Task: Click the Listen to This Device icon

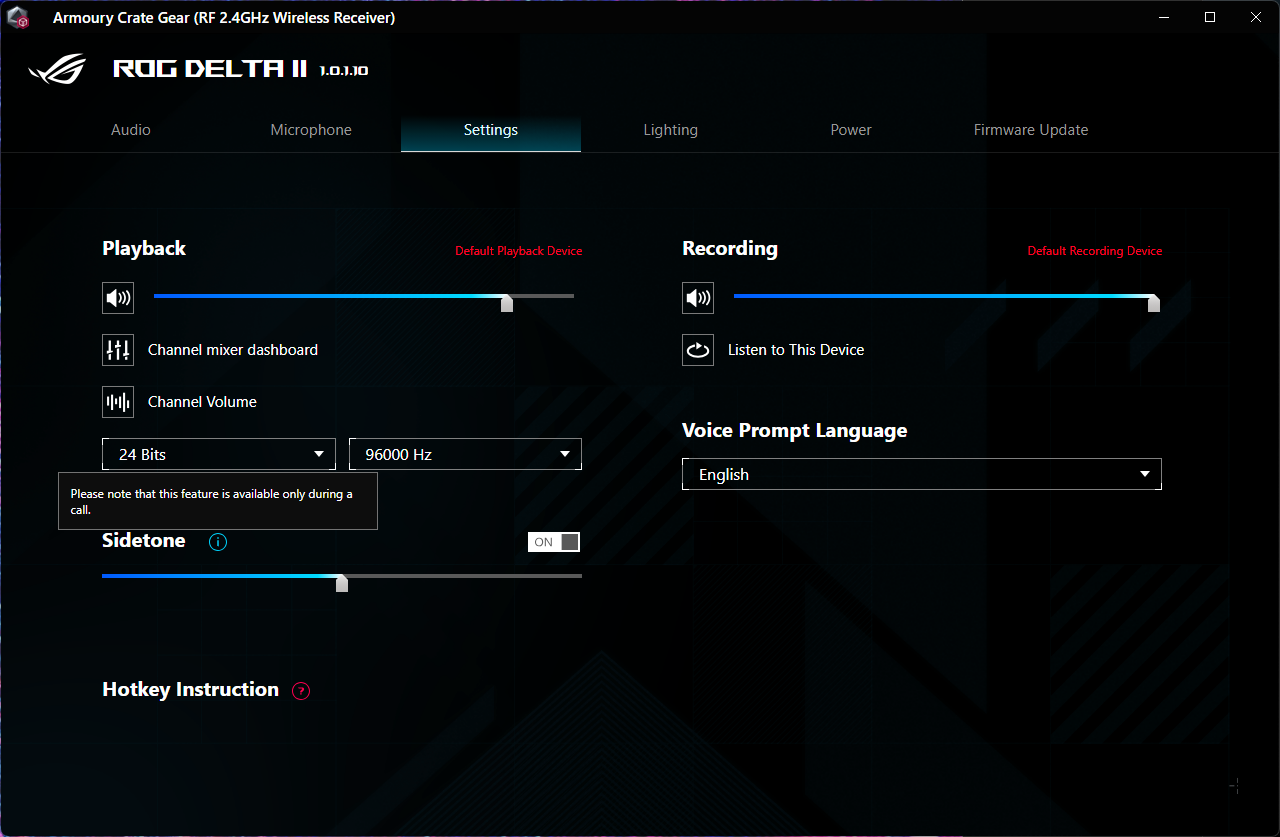Action: point(698,350)
